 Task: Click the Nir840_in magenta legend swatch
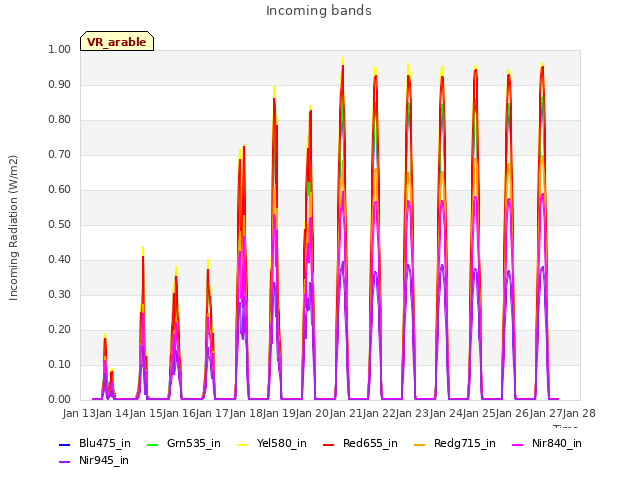[518, 444]
